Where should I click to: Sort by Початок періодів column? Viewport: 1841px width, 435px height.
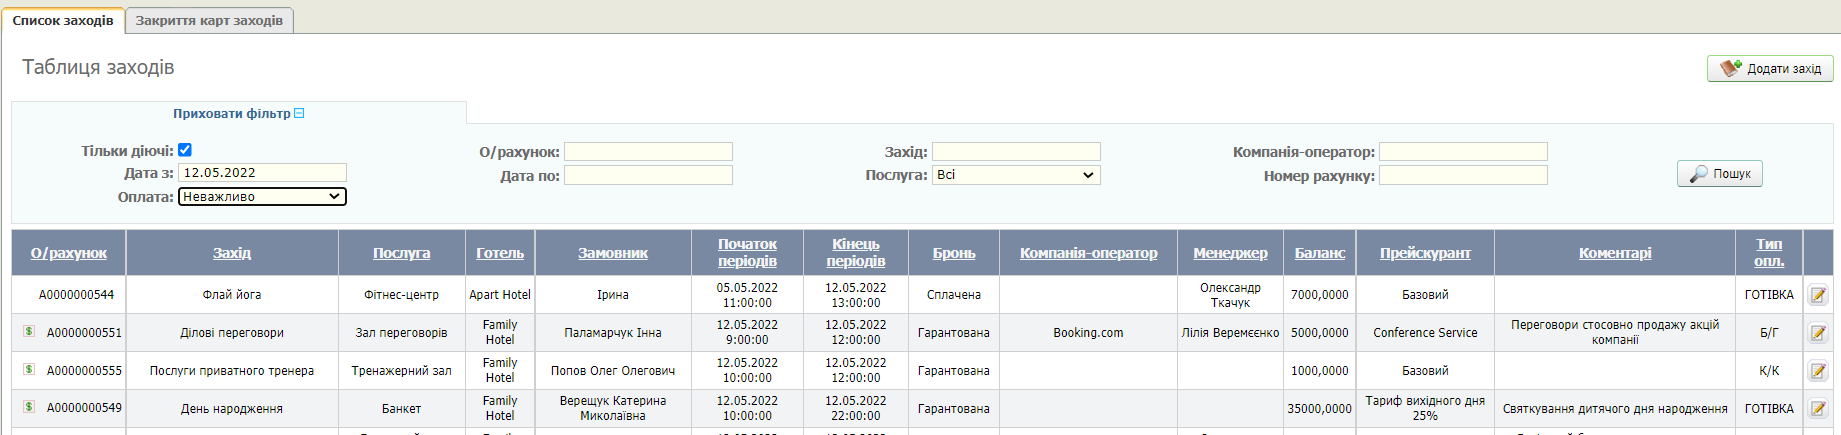(747, 252)
